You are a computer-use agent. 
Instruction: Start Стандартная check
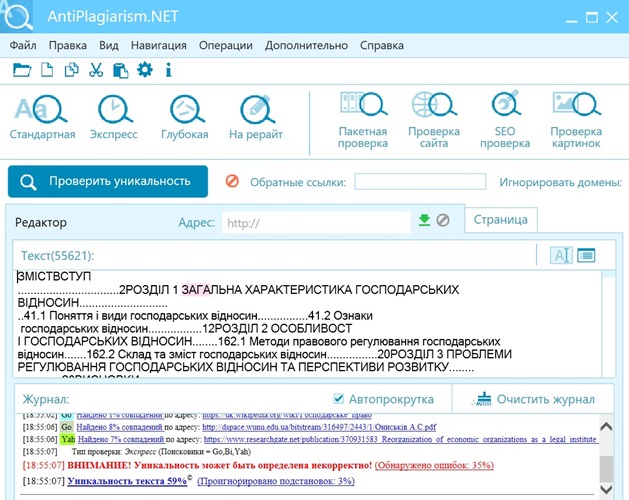(x=43, y=116)
